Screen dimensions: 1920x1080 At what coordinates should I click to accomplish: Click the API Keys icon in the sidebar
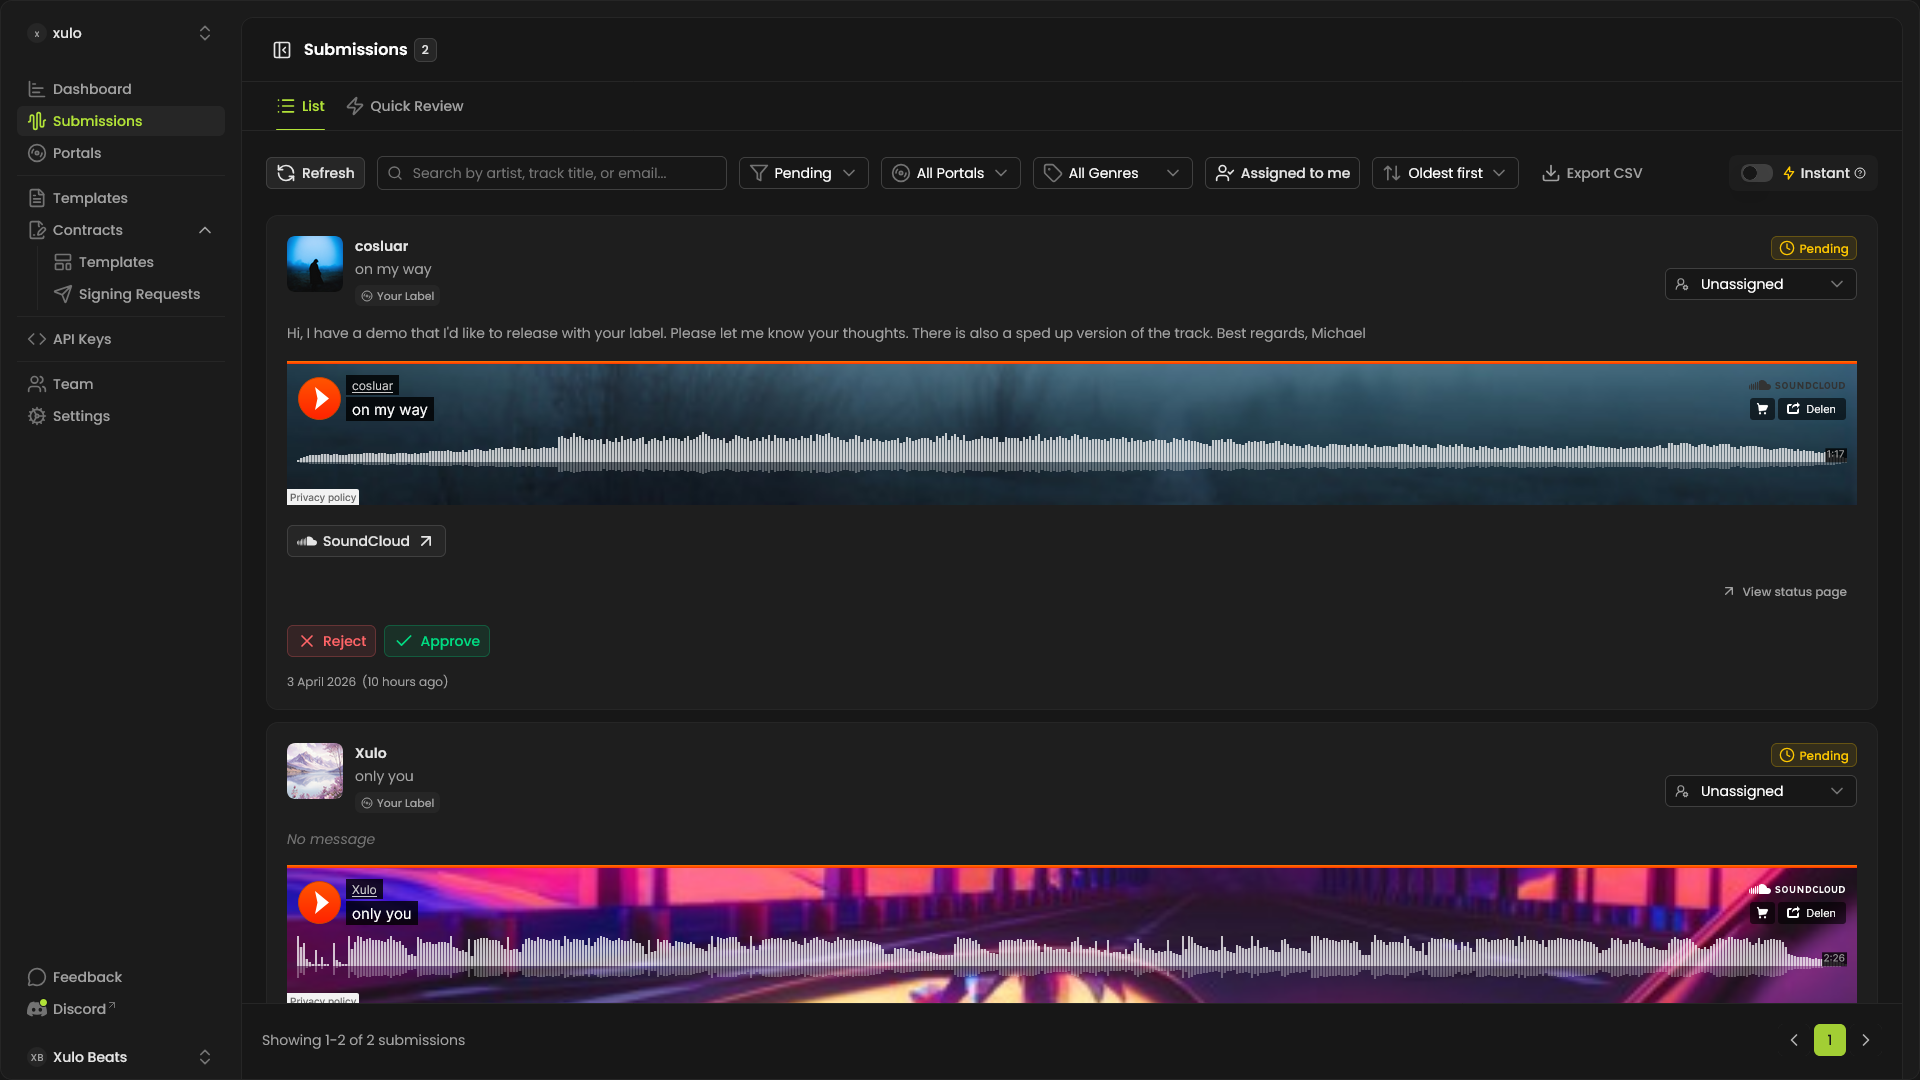click(36, 339)
